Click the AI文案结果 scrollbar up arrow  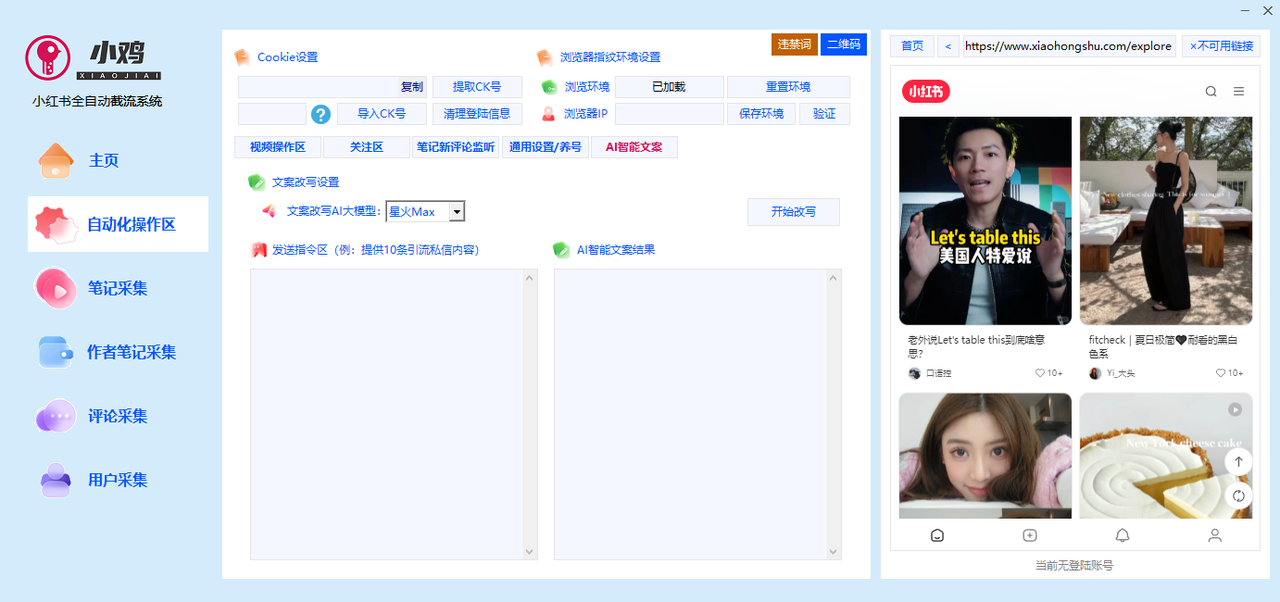click(x=834, y=277)
